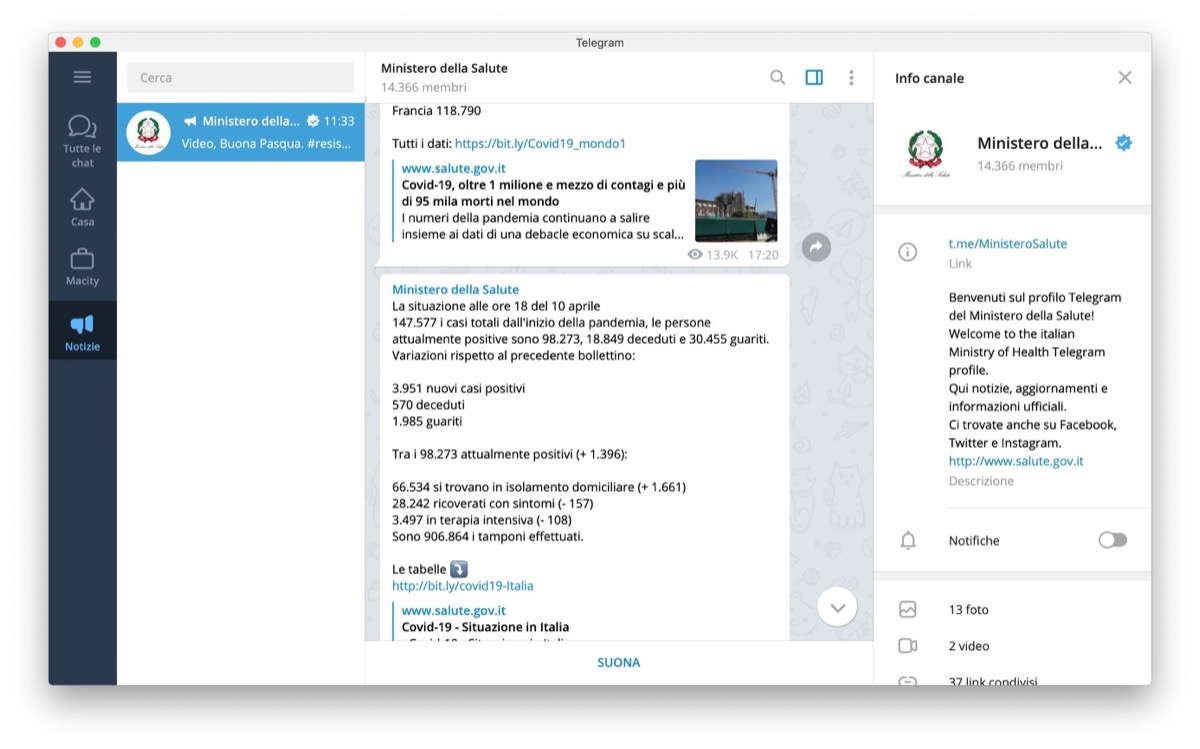Open http://www.salute.gov.it in description
This screenshot has height=749, width=1200.
point(1016,461)
